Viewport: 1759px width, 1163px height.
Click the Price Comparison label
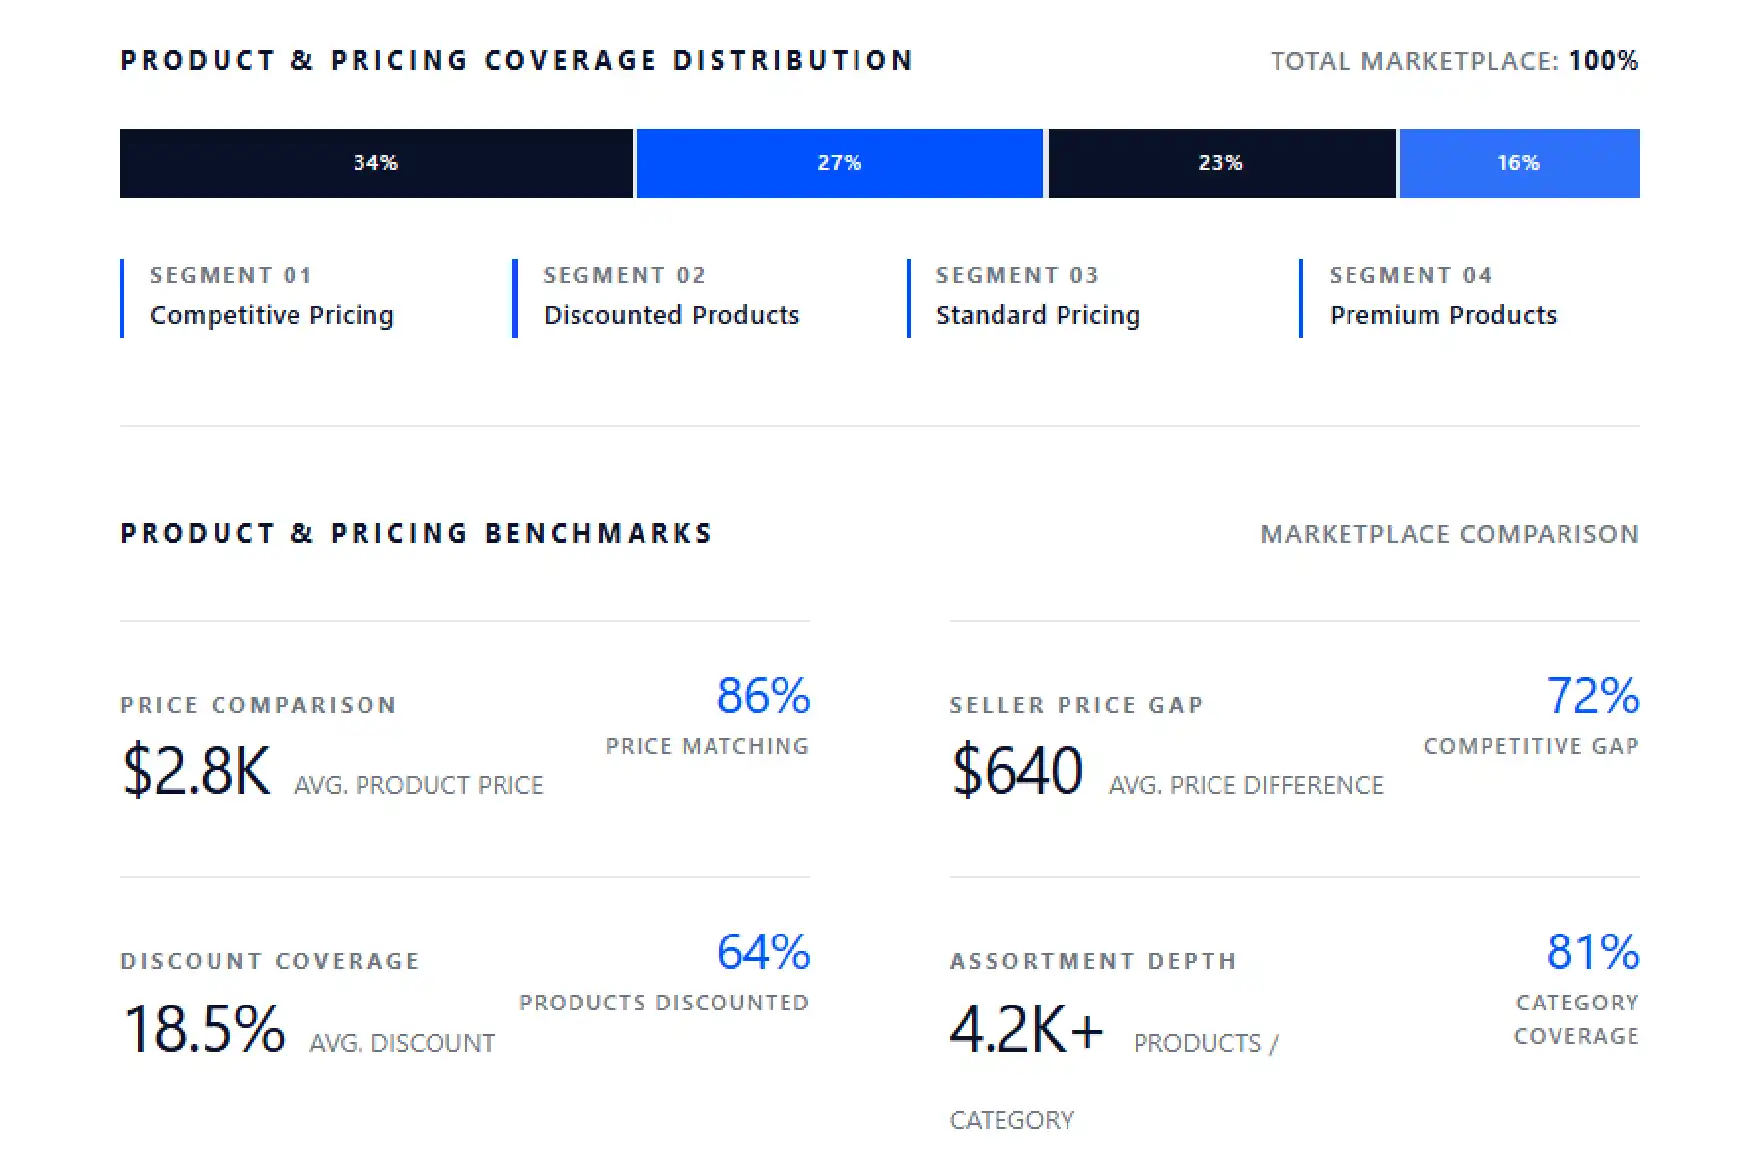(258, 706)
